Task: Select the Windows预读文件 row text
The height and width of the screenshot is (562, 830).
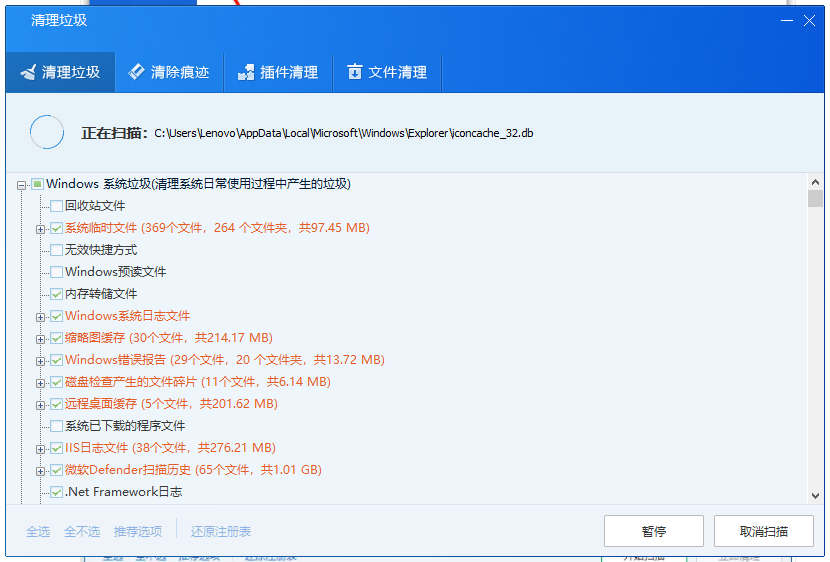Action: click(115, 272)
